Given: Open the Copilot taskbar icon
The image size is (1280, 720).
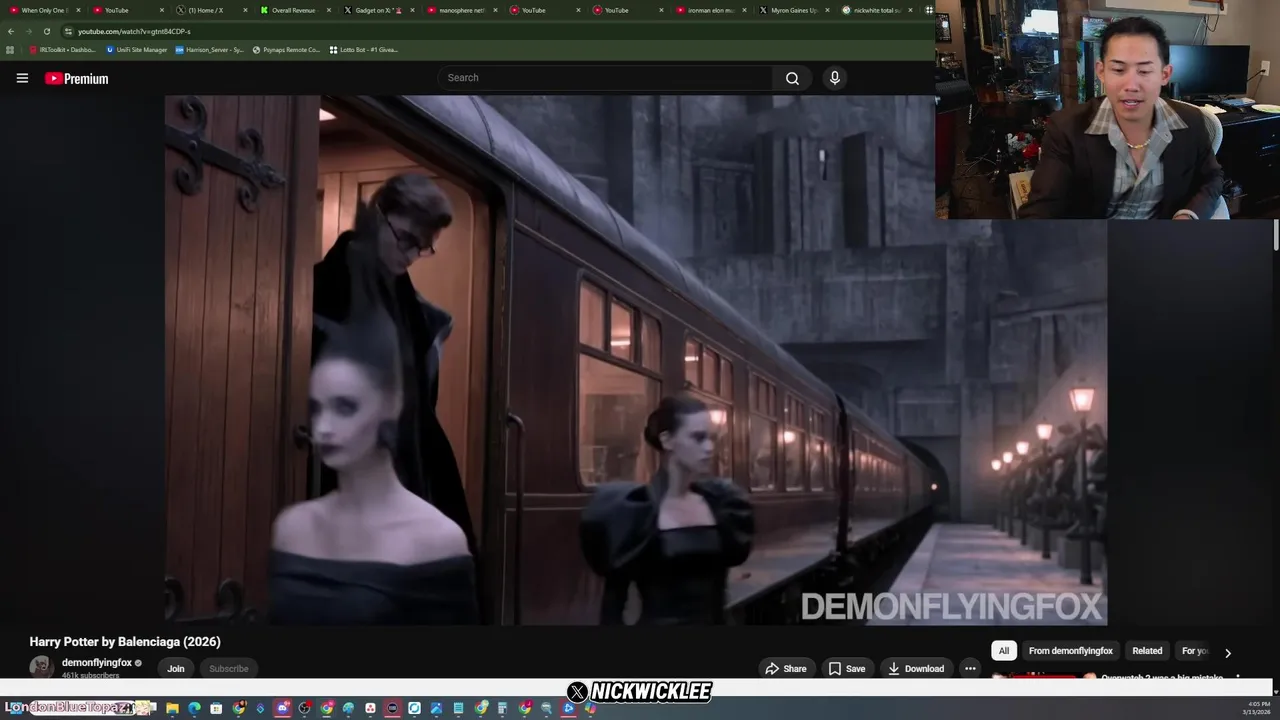Looking at the screenshot, I should [590, 708].
